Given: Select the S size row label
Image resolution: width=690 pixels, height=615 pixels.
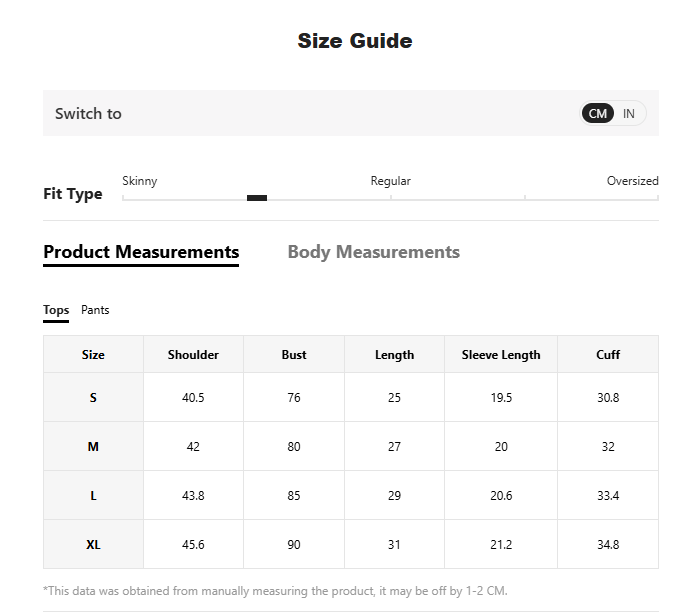Looking at the screenshot, I should click(x=93, y=397).
